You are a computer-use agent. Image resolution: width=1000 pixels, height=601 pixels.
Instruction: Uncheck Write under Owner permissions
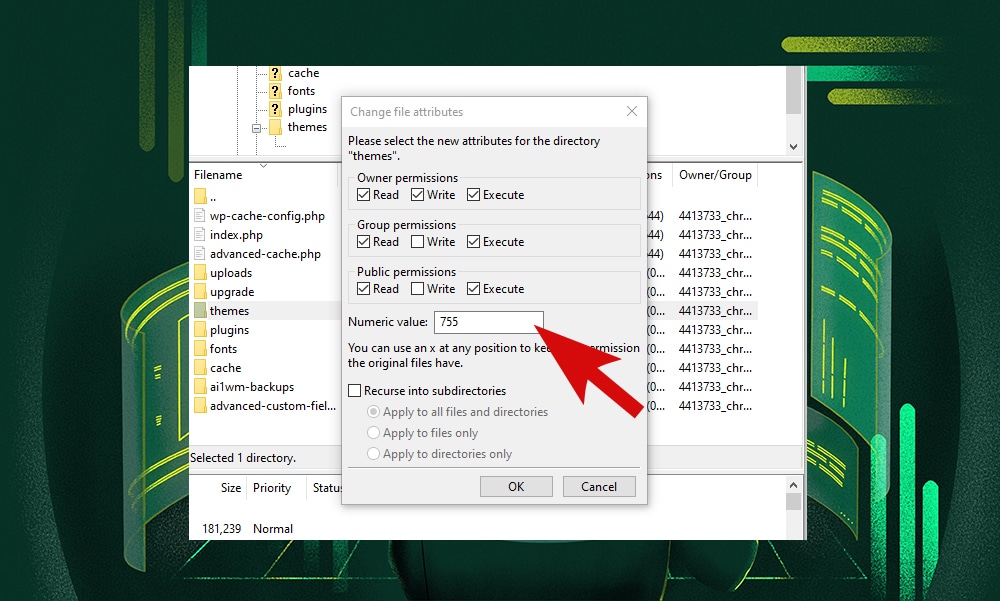pos(416,195)
